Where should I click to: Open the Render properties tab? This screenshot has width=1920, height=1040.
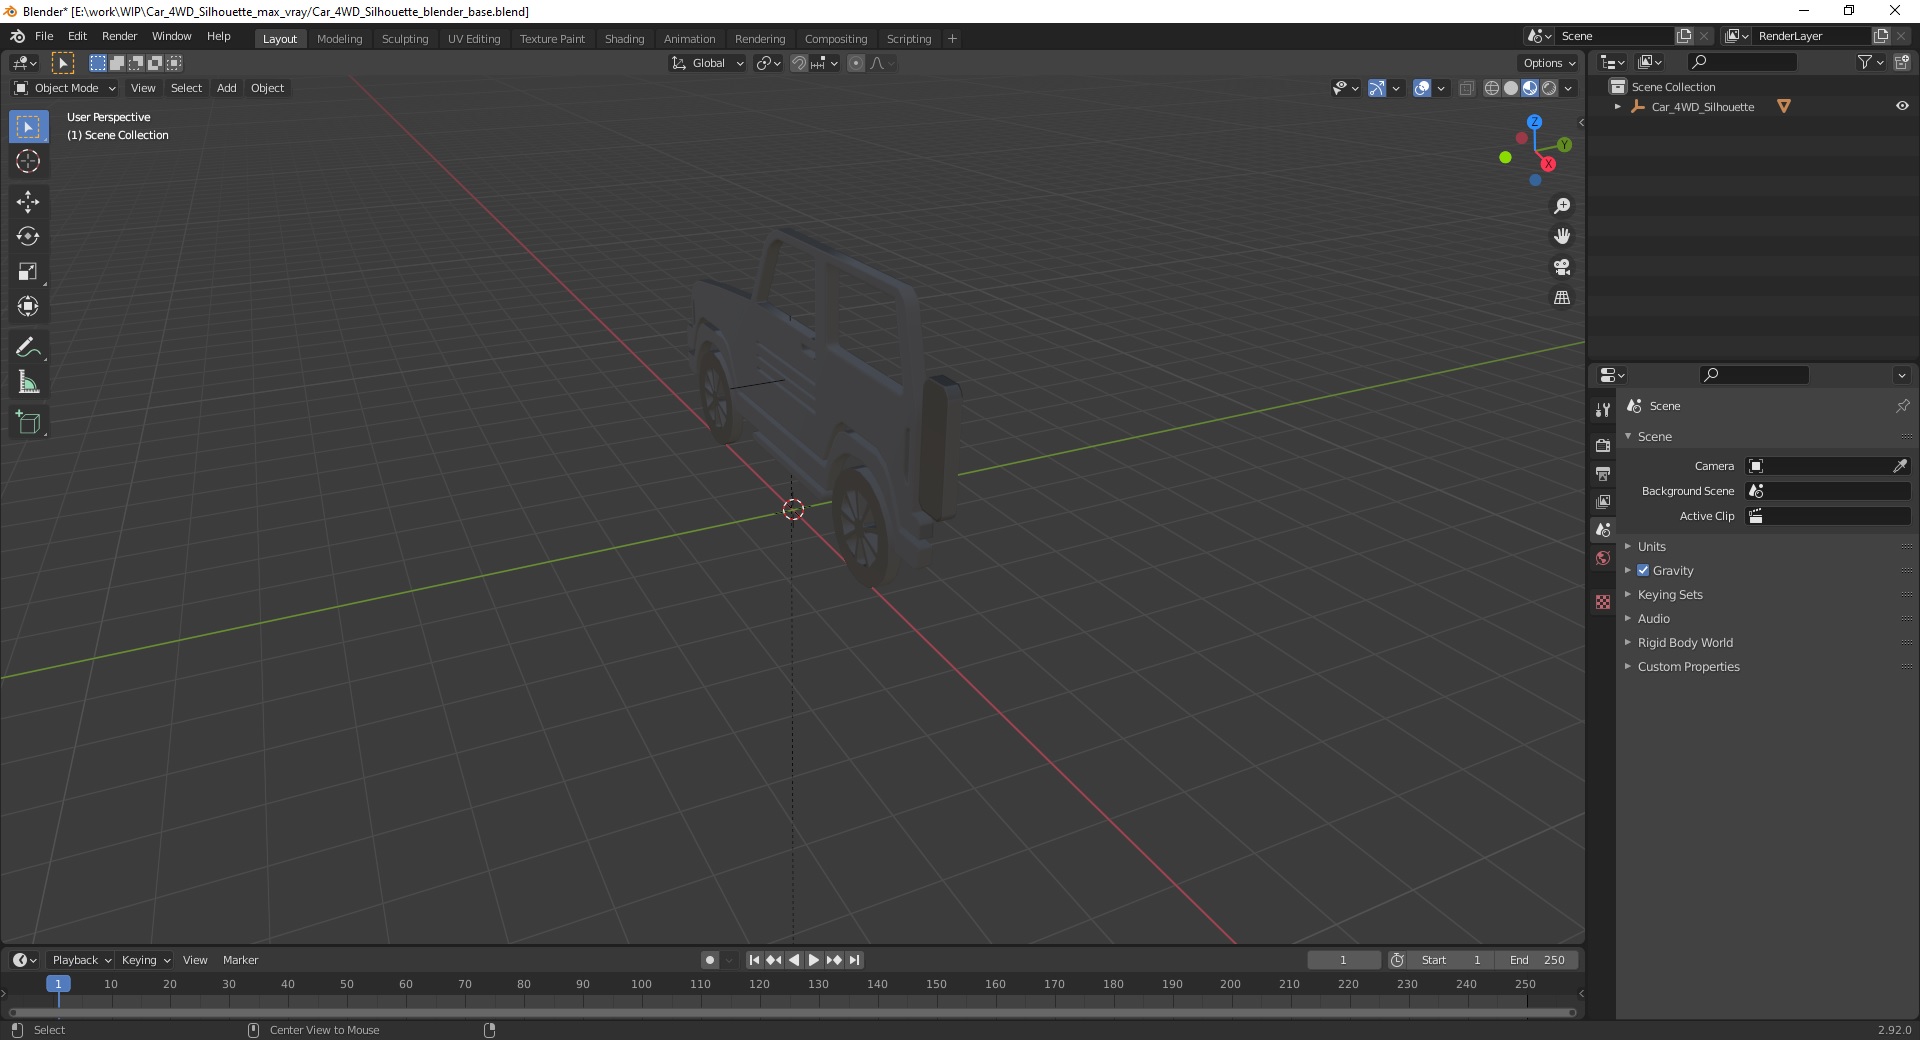1603,445
